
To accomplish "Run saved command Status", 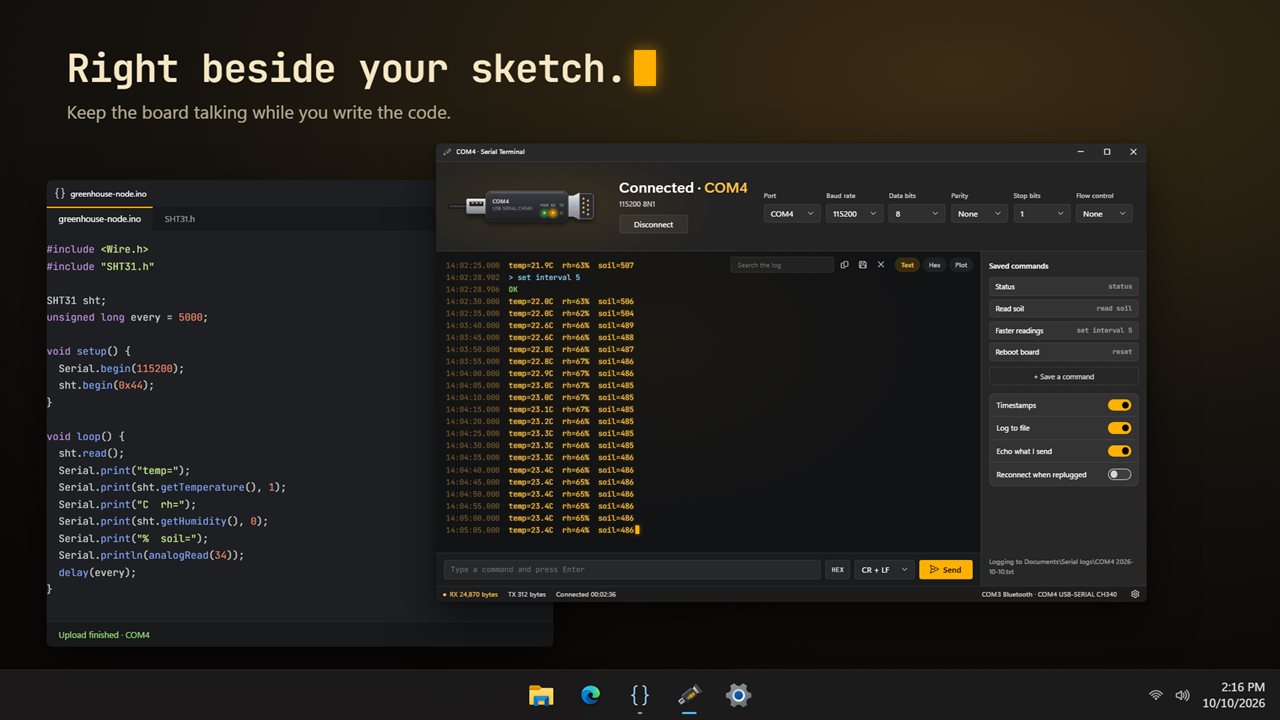I will click(1063, 286).
